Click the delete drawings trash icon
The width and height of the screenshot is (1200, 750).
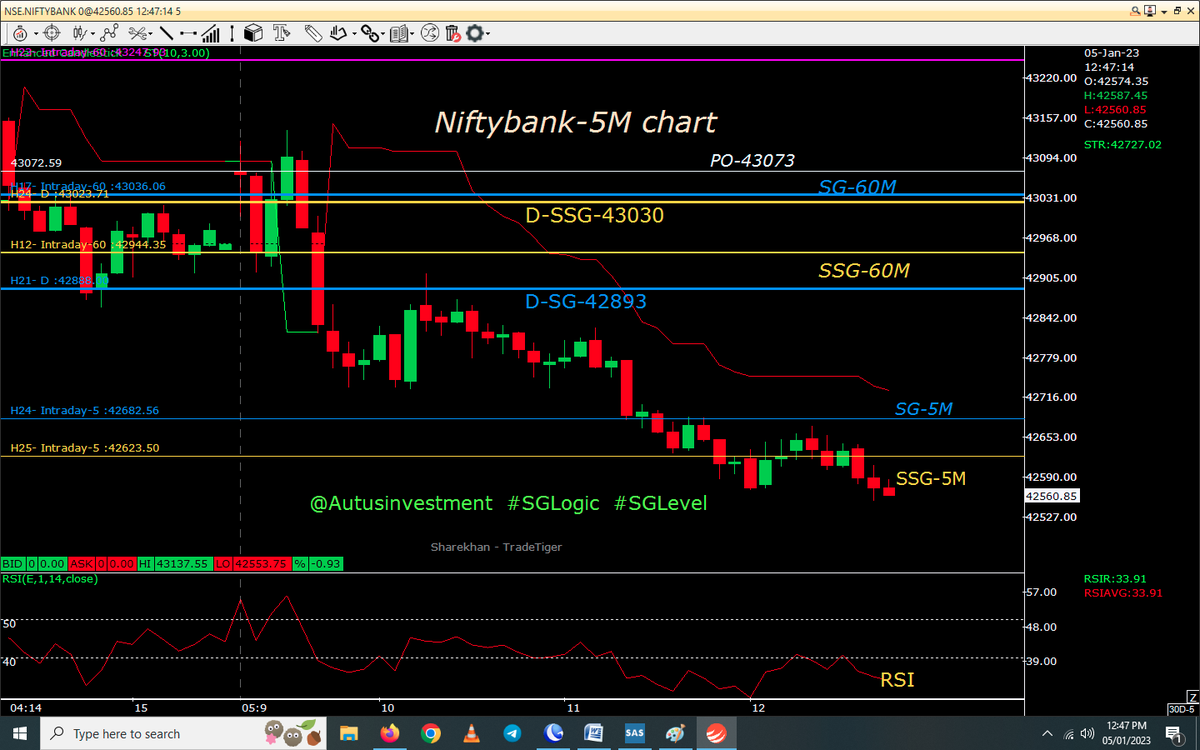point(452,32)
